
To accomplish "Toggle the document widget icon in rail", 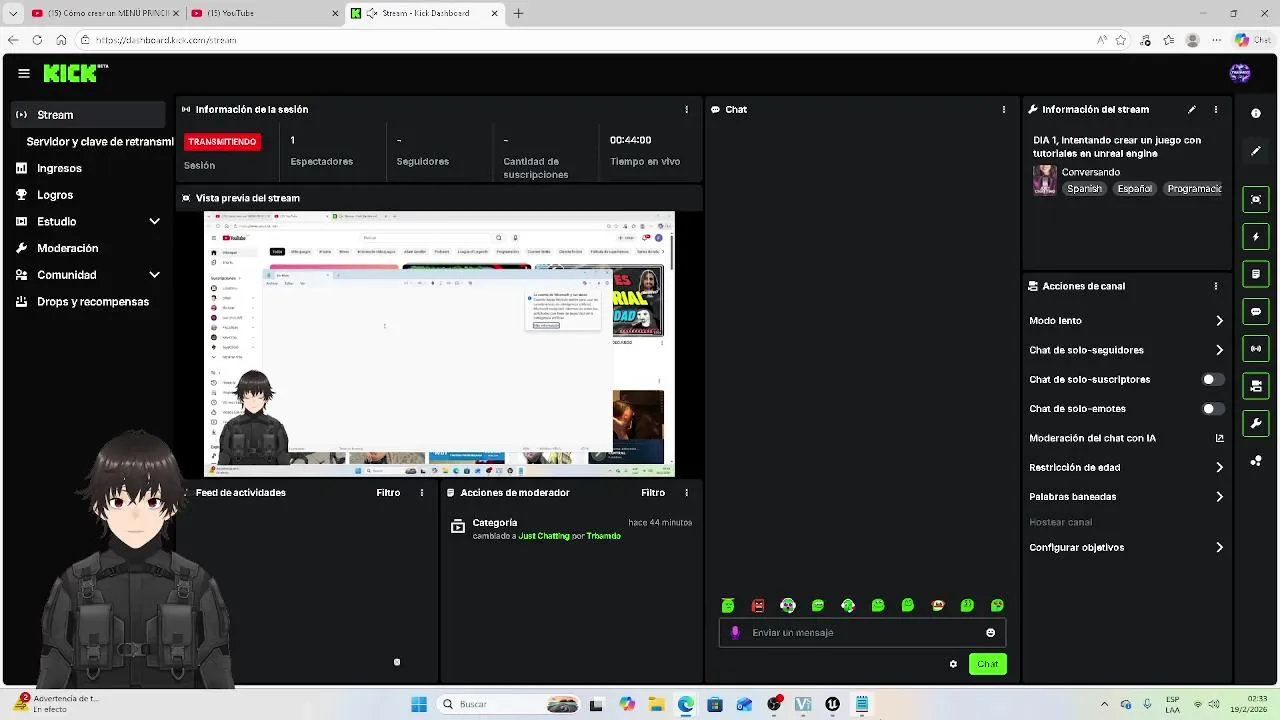I will click(1256, 274).
